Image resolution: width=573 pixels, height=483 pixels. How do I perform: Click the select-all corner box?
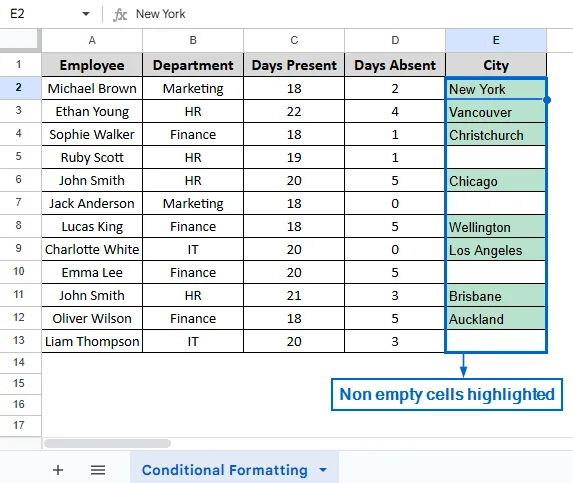click(20, 41)
